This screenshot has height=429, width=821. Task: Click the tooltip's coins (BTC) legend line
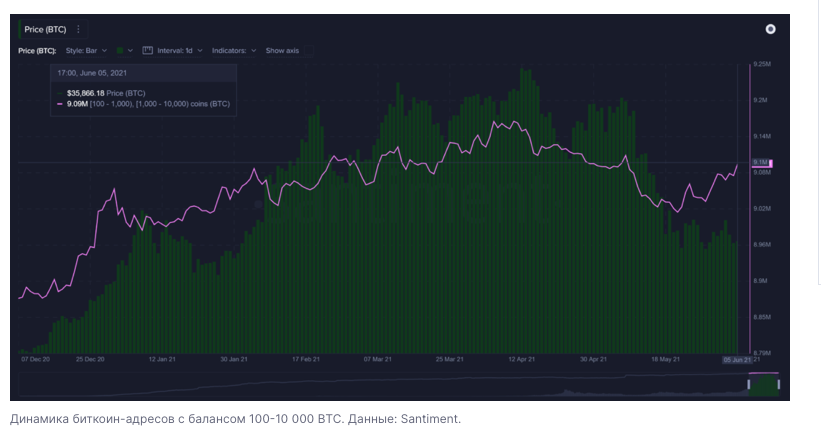click(145, 103)
